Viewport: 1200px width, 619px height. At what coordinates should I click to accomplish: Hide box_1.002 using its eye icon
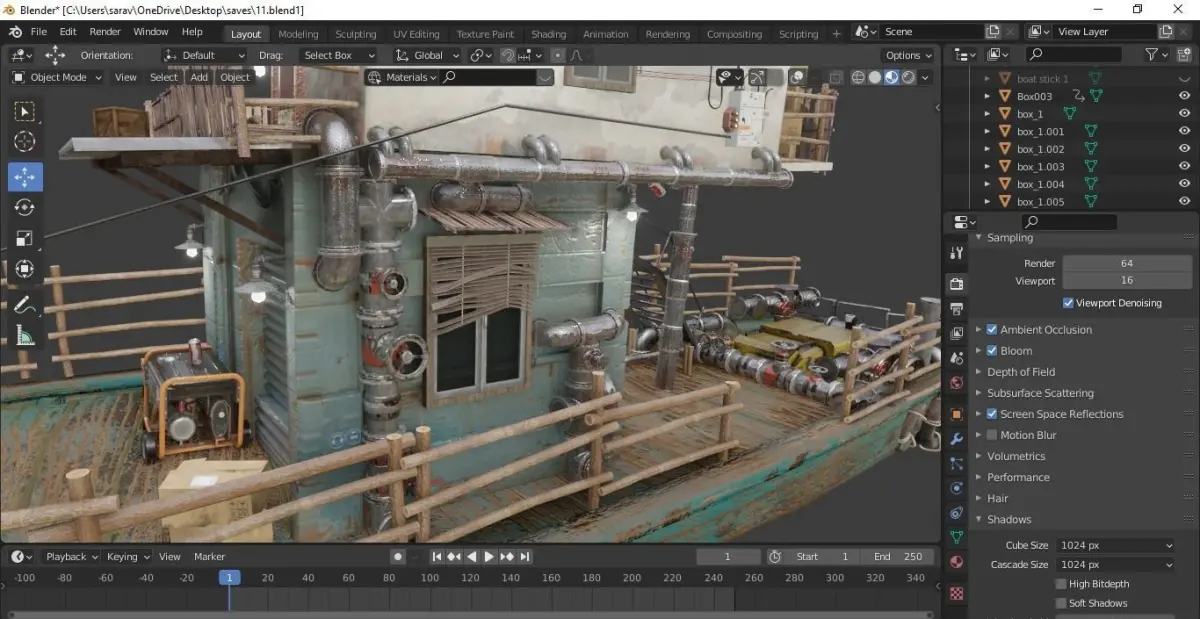pyautogui.click(x=1183, y=149)
